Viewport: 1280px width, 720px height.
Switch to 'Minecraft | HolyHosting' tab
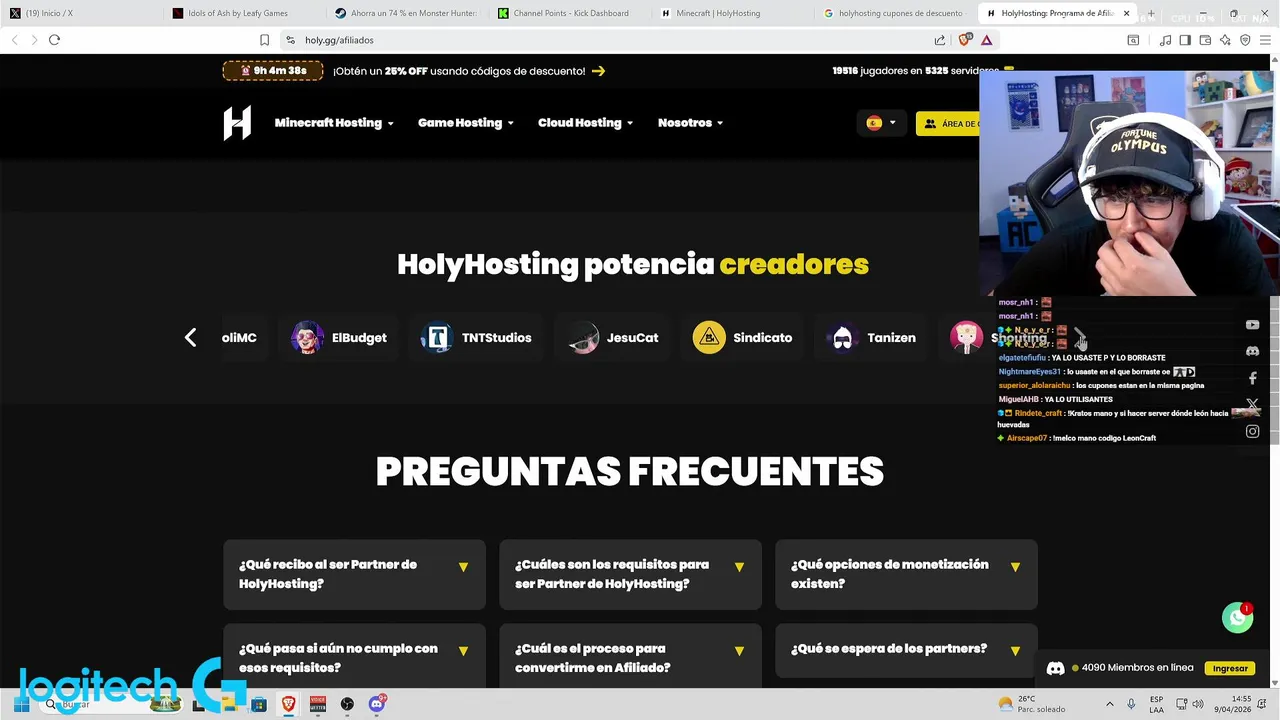pyautogui.click(x=732, y=13)
